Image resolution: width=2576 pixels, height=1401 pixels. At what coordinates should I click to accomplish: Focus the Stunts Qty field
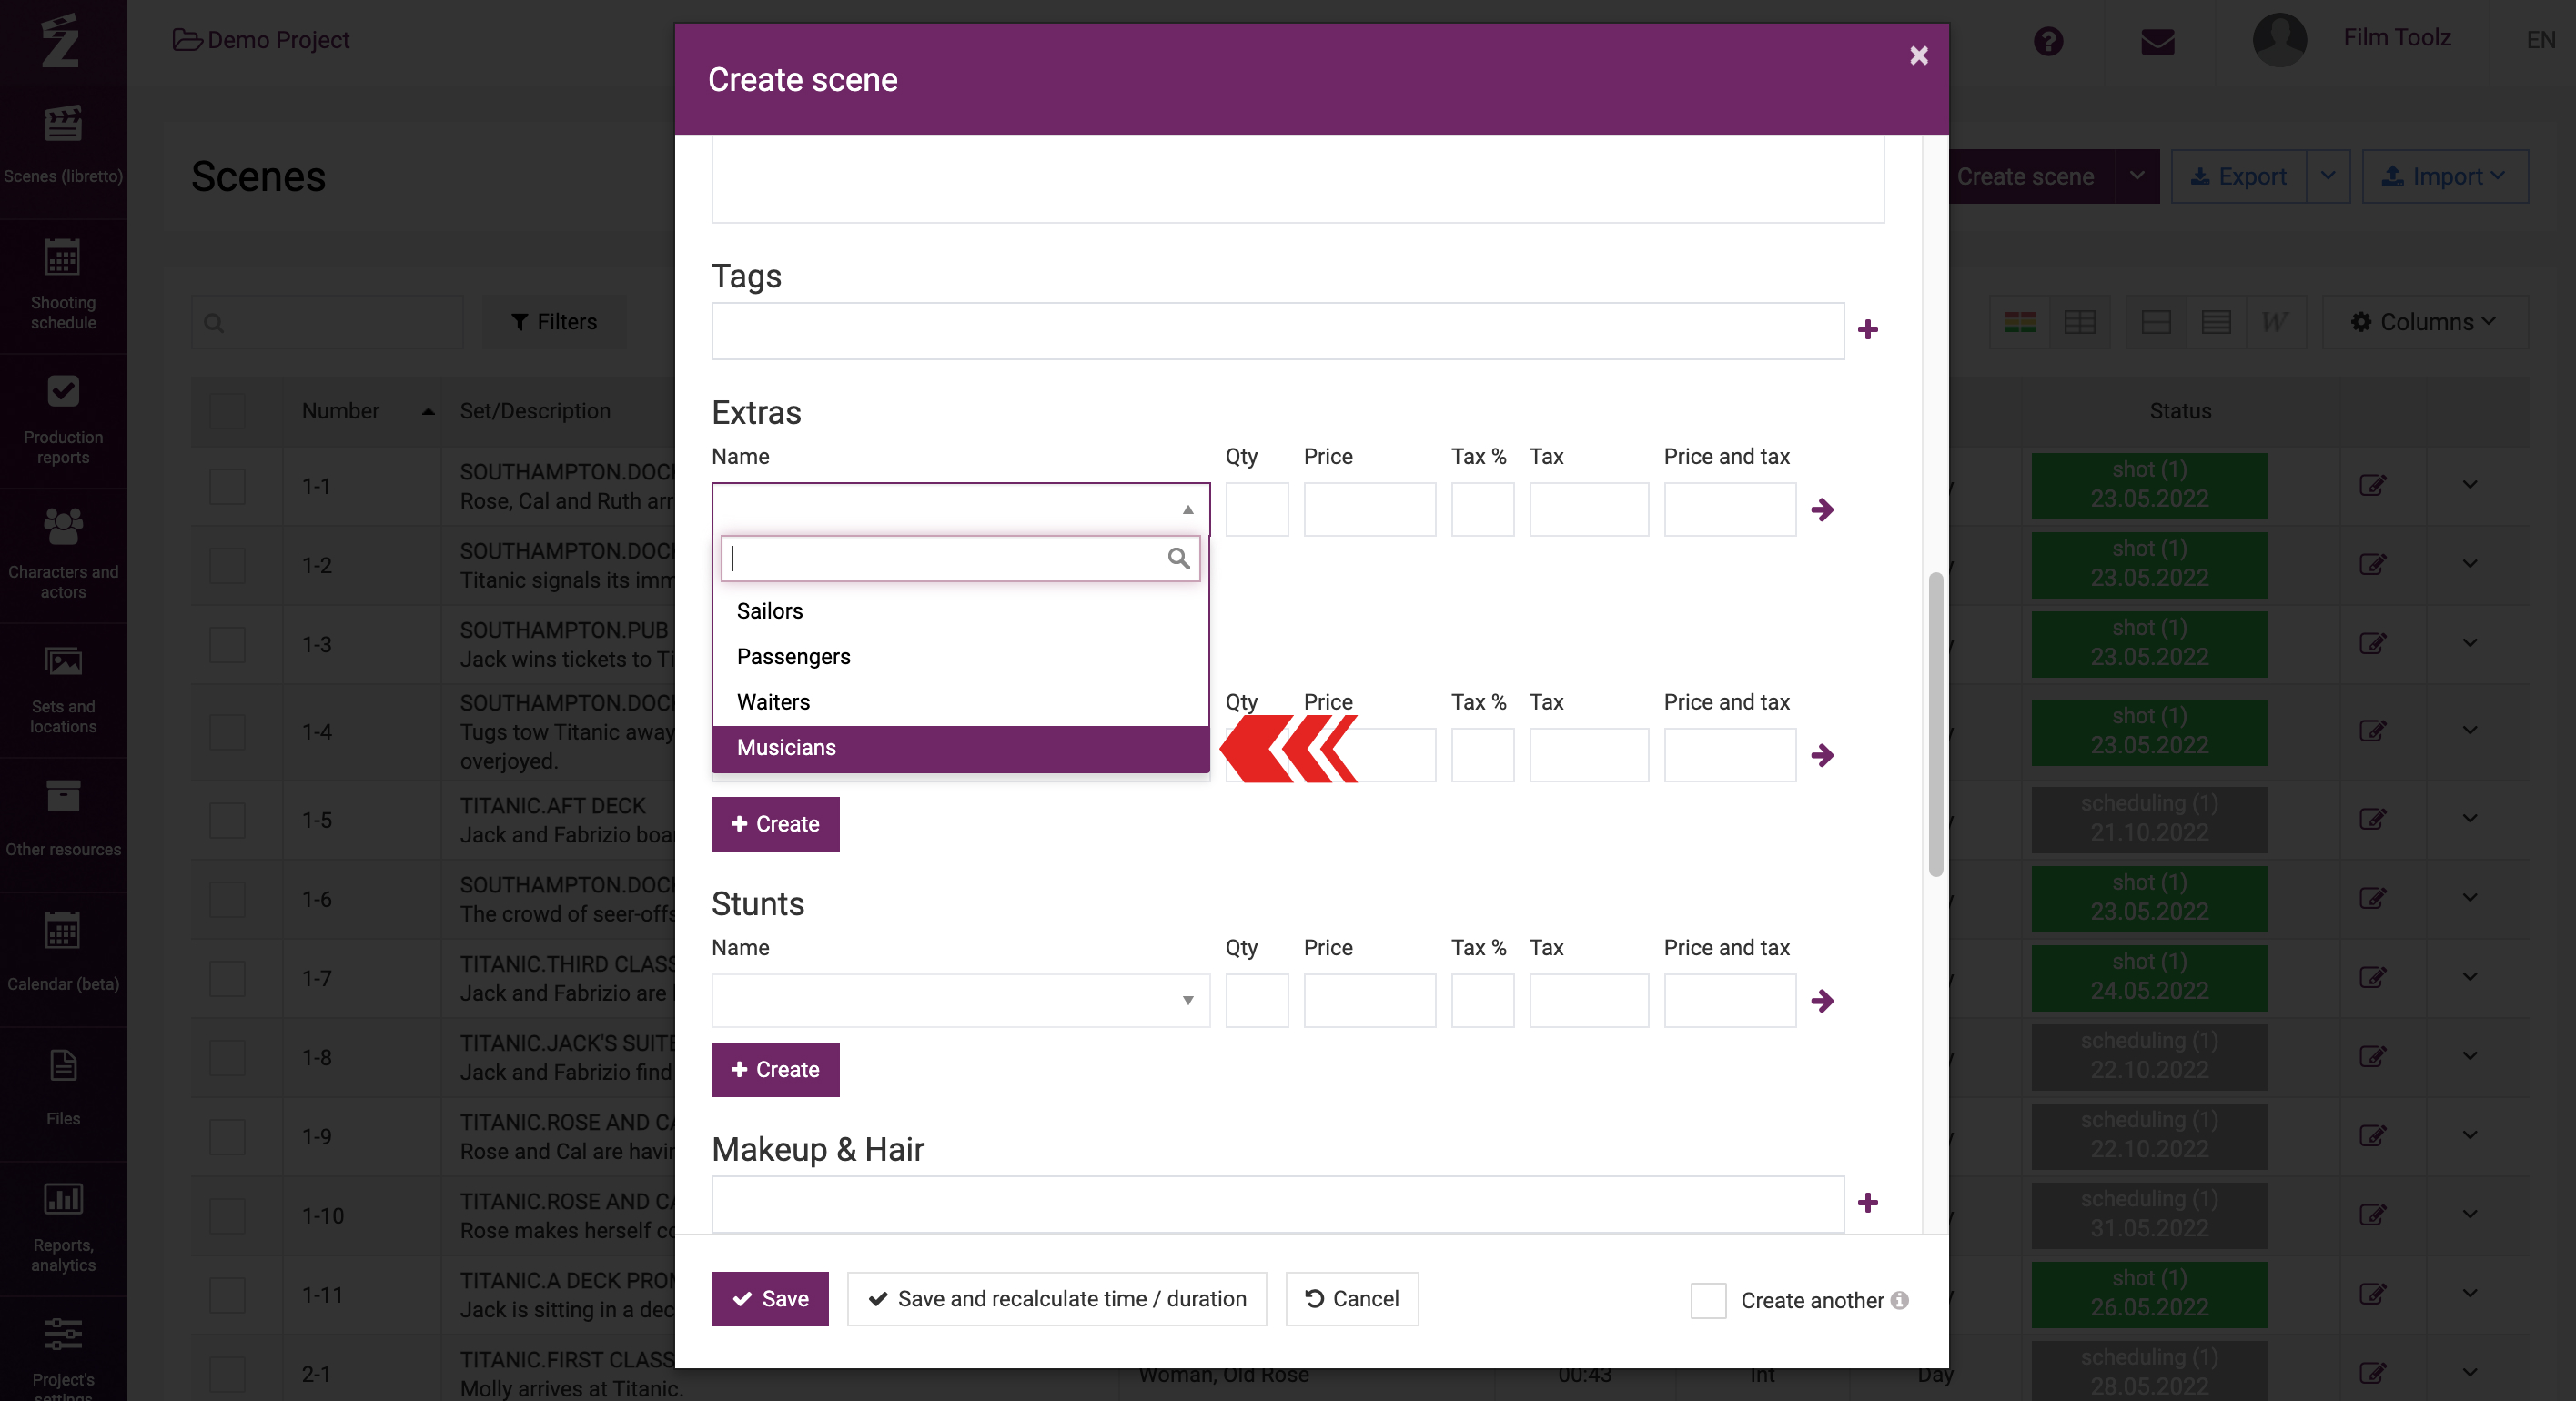(x=1256, y=1001)
